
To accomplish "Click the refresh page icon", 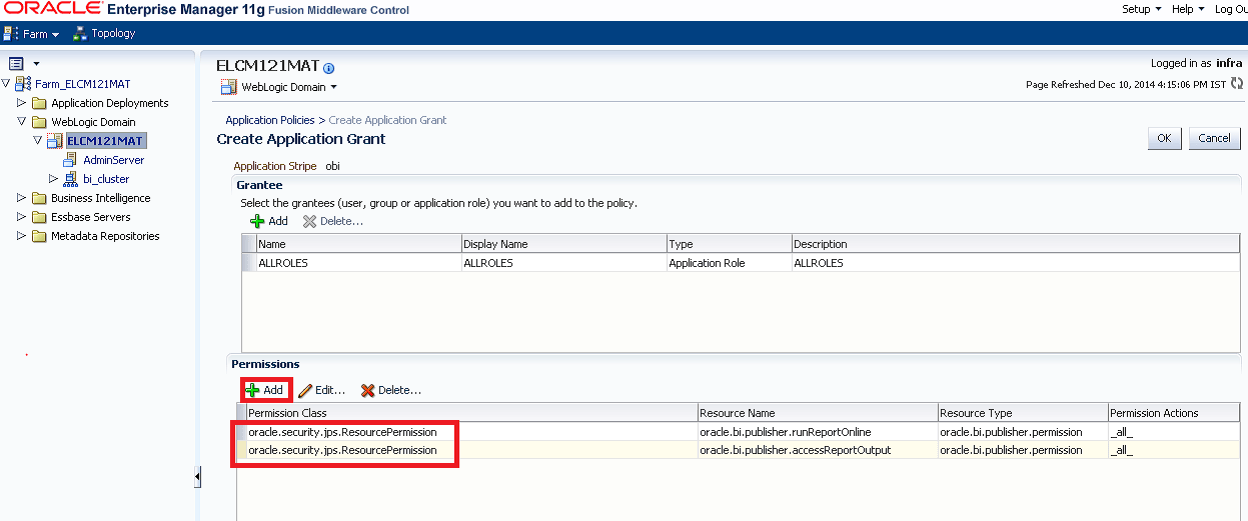I will tap(1236, 84).
